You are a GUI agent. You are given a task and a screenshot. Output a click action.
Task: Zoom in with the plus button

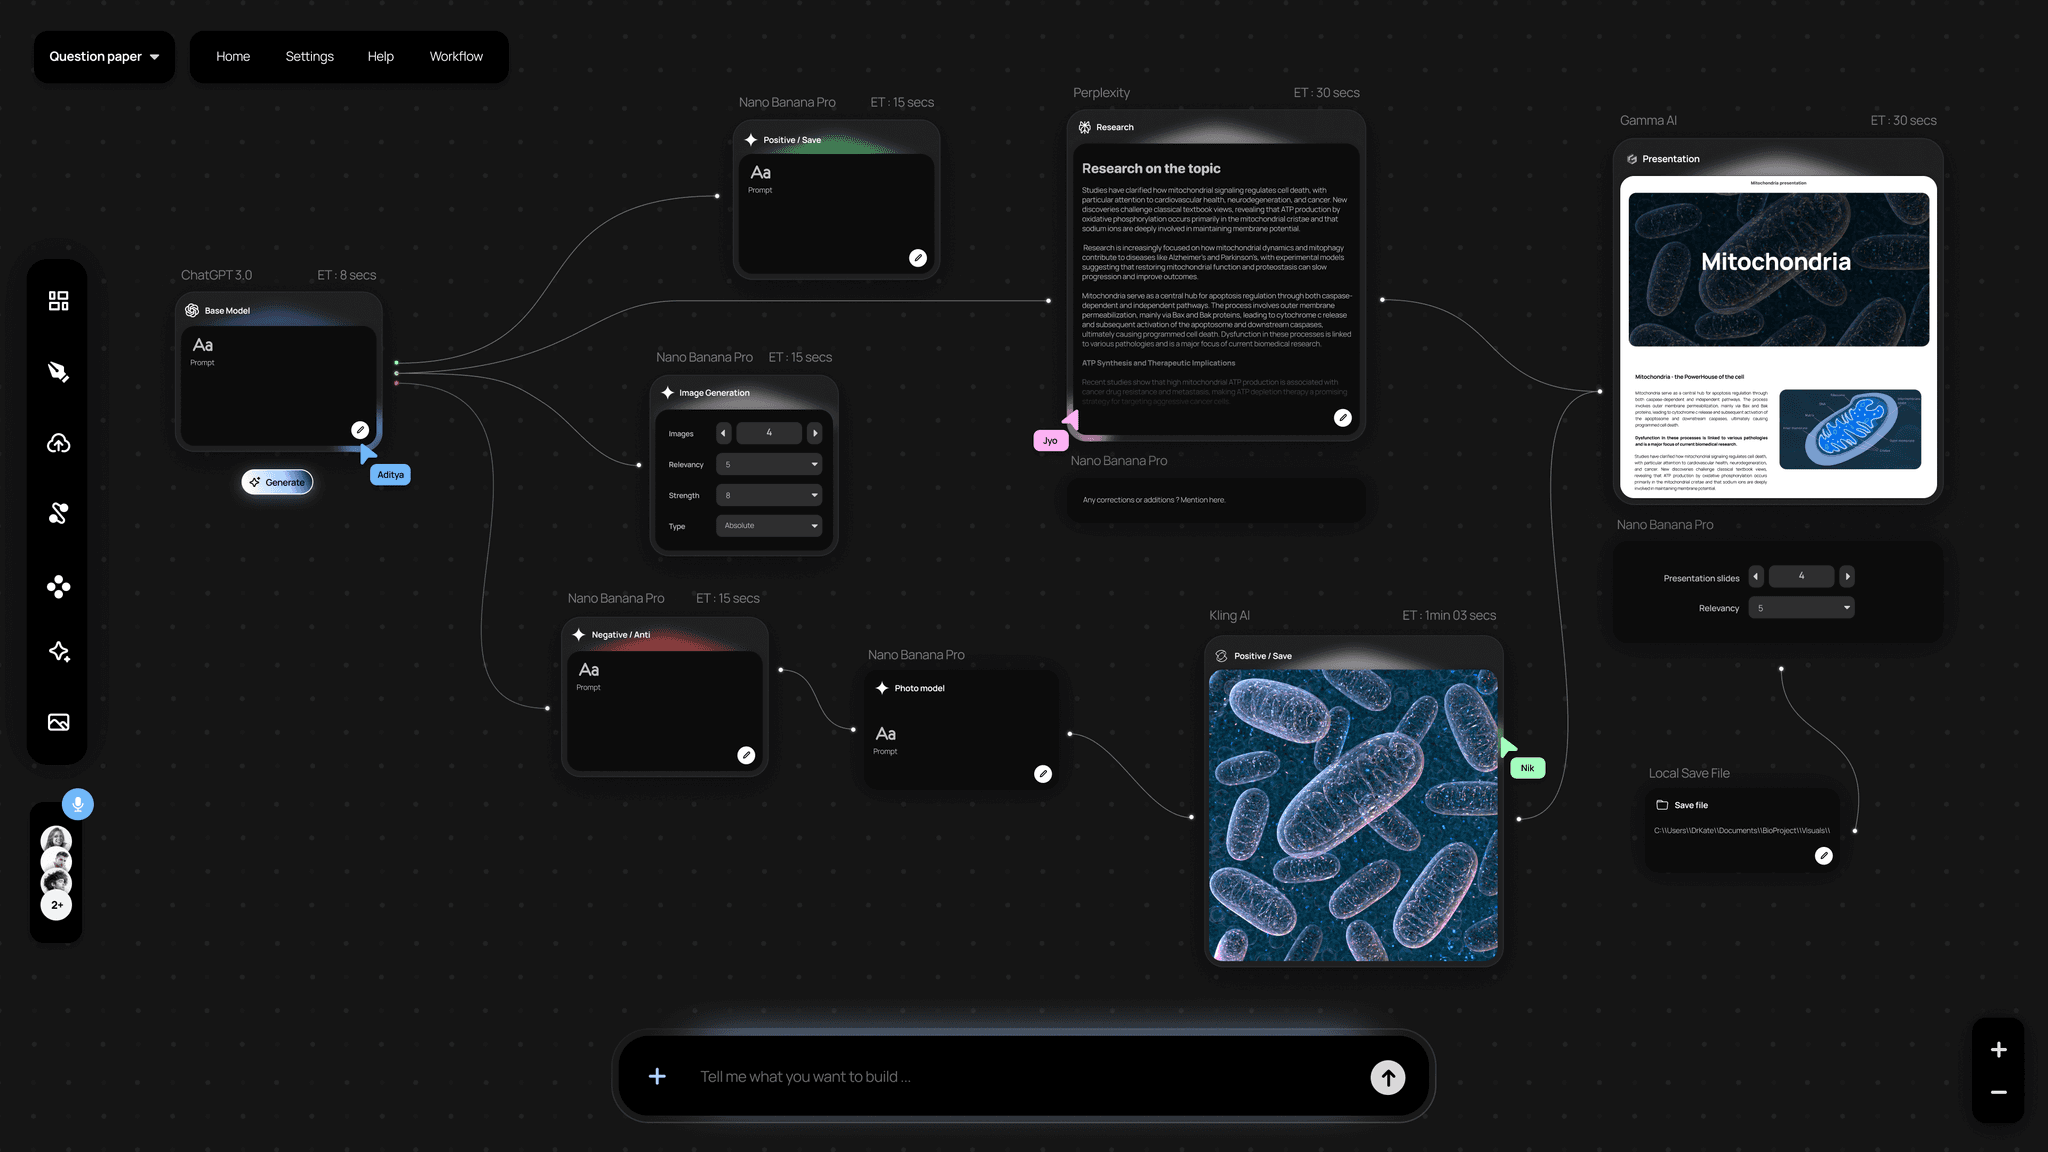(1998, 1050)
